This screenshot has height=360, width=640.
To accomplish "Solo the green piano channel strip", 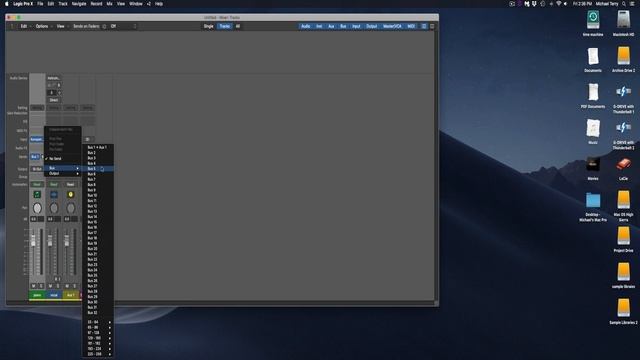I will pos(41,286).
